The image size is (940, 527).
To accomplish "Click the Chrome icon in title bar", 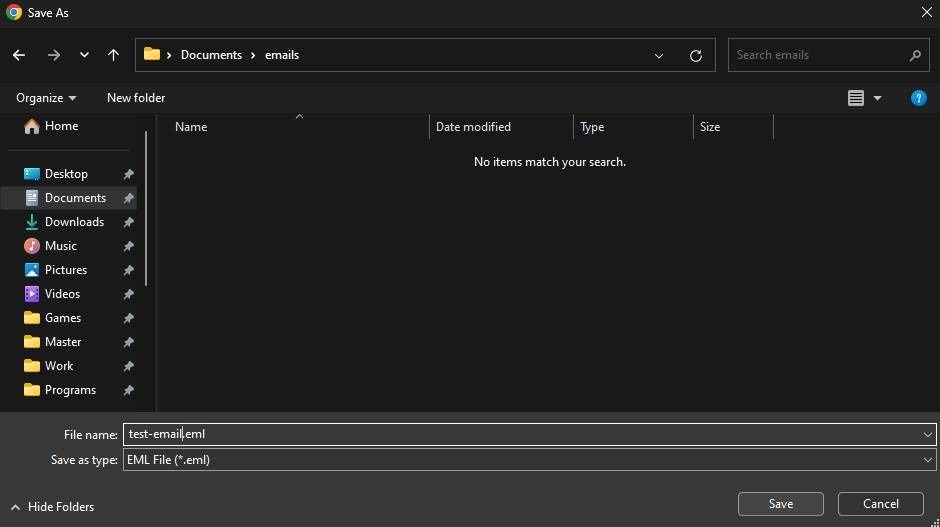I will click(14, 12).
